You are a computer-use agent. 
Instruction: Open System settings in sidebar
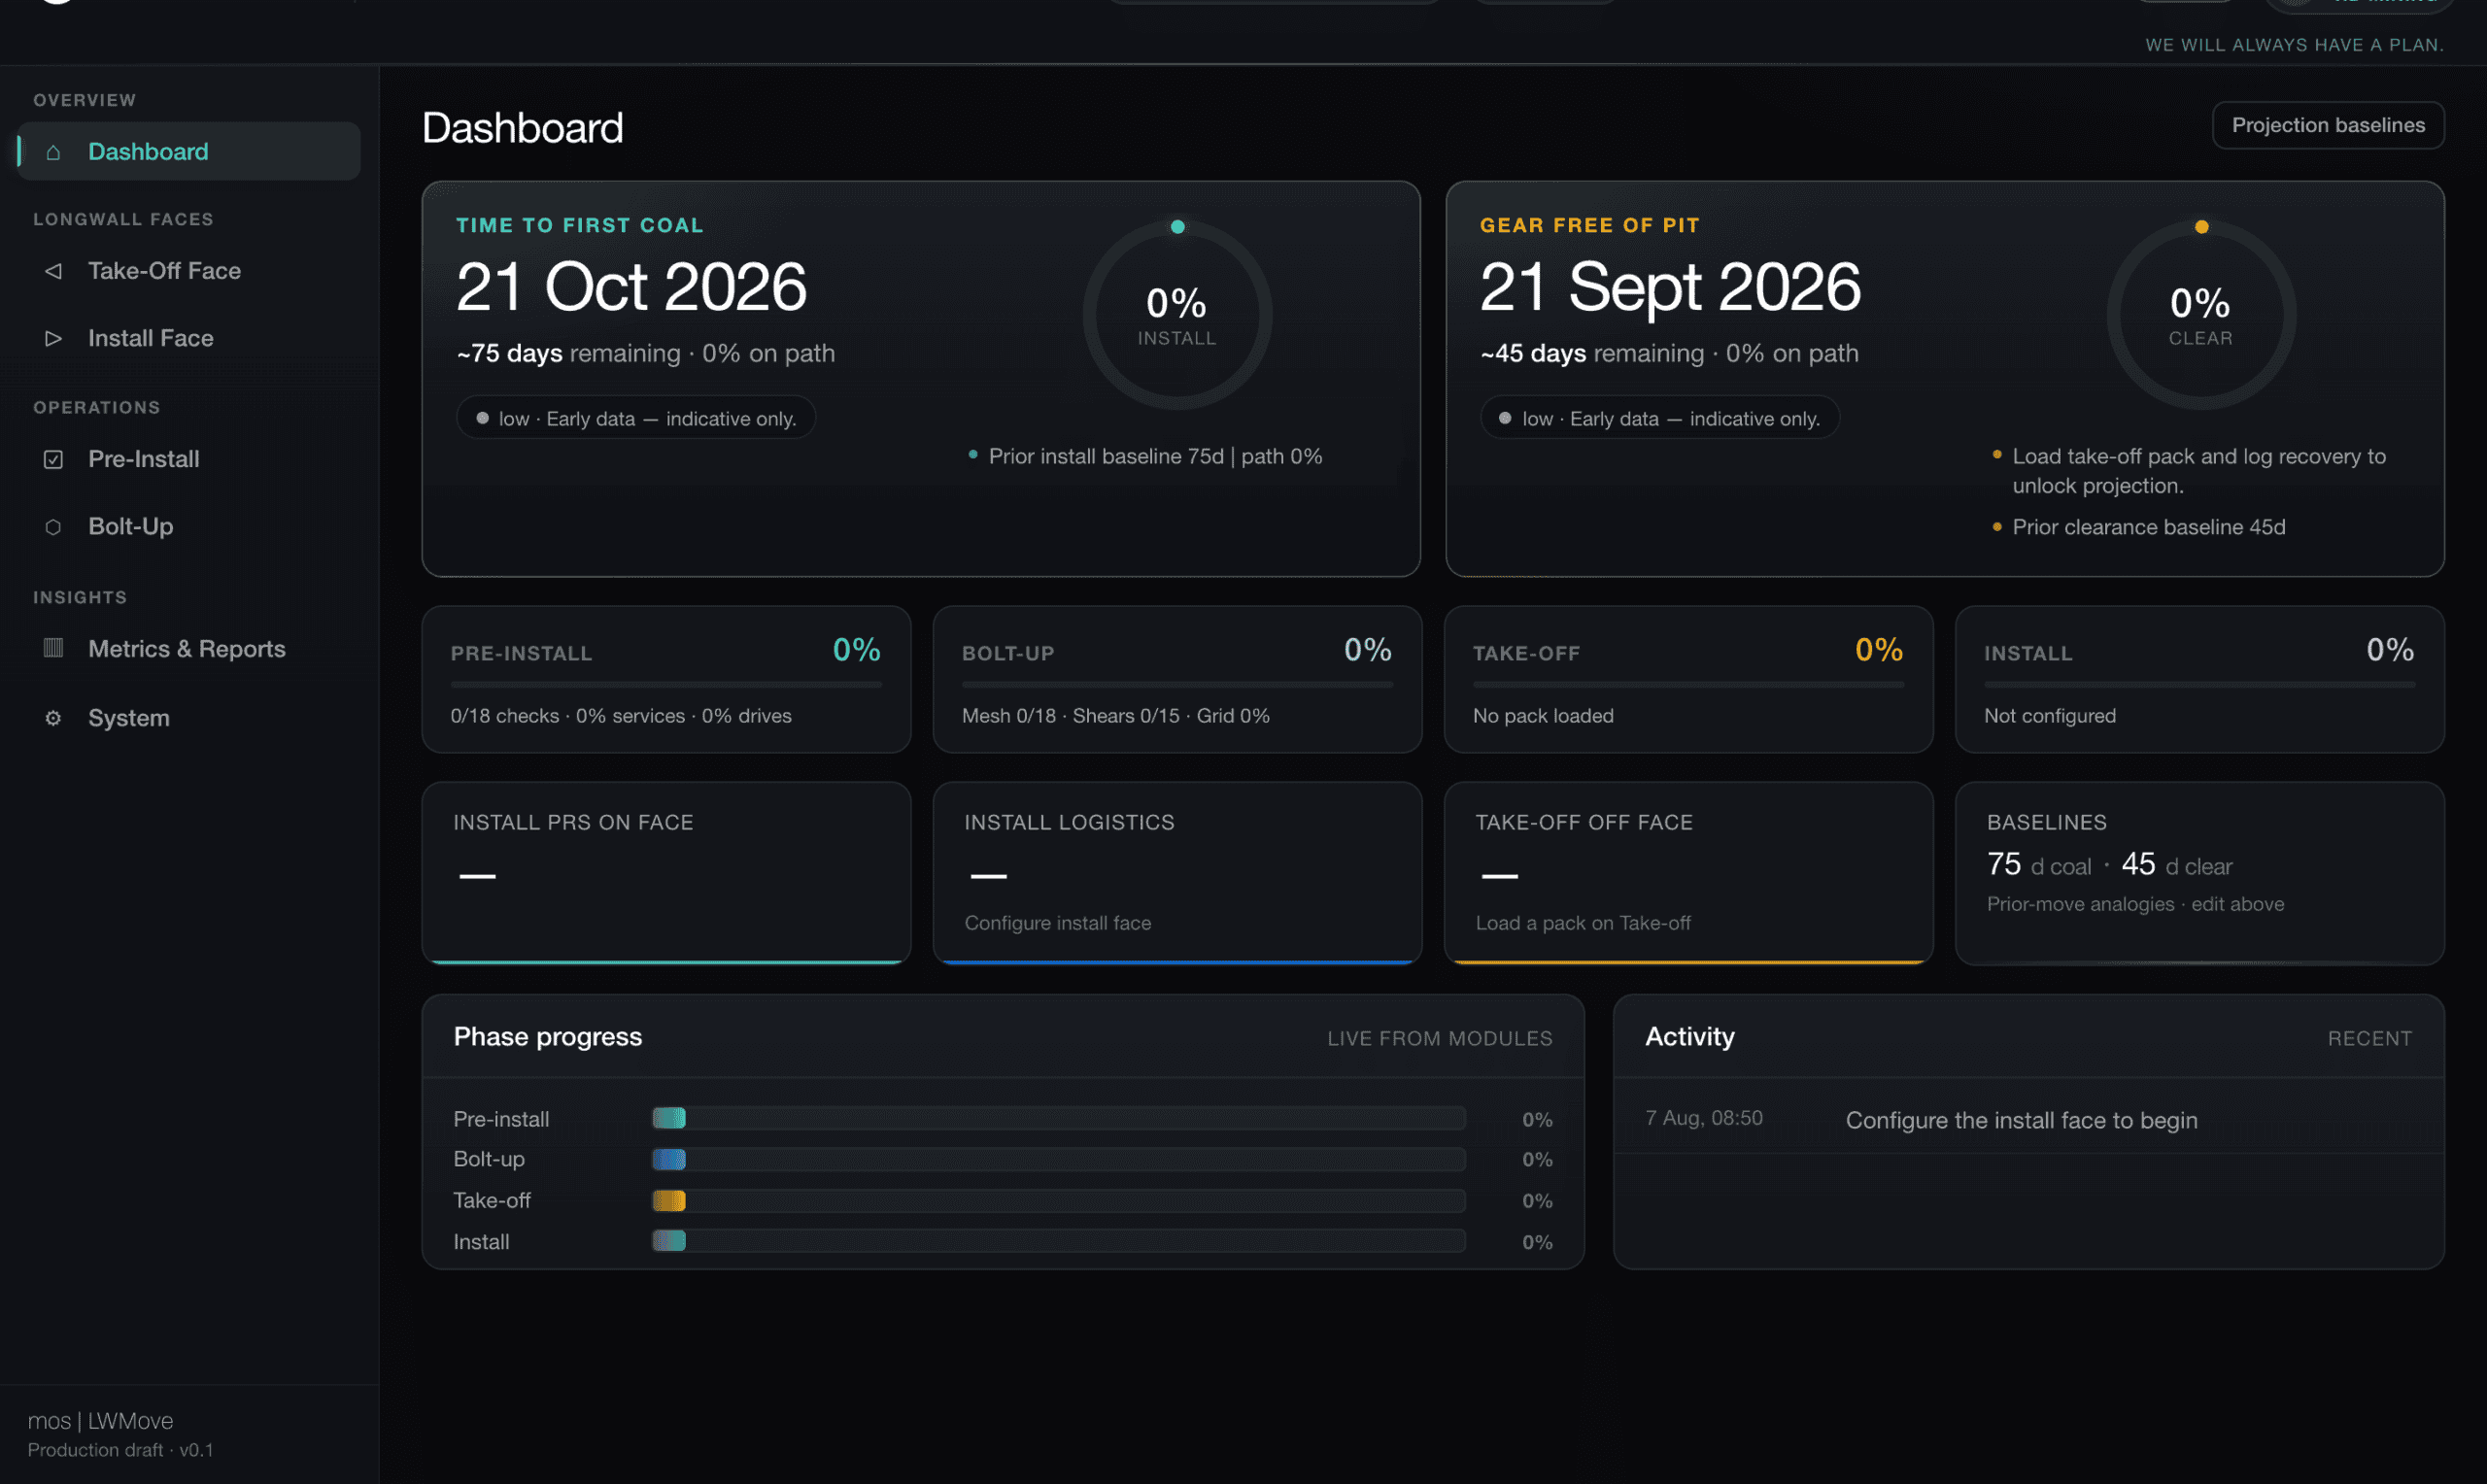(x=189, y=718)
